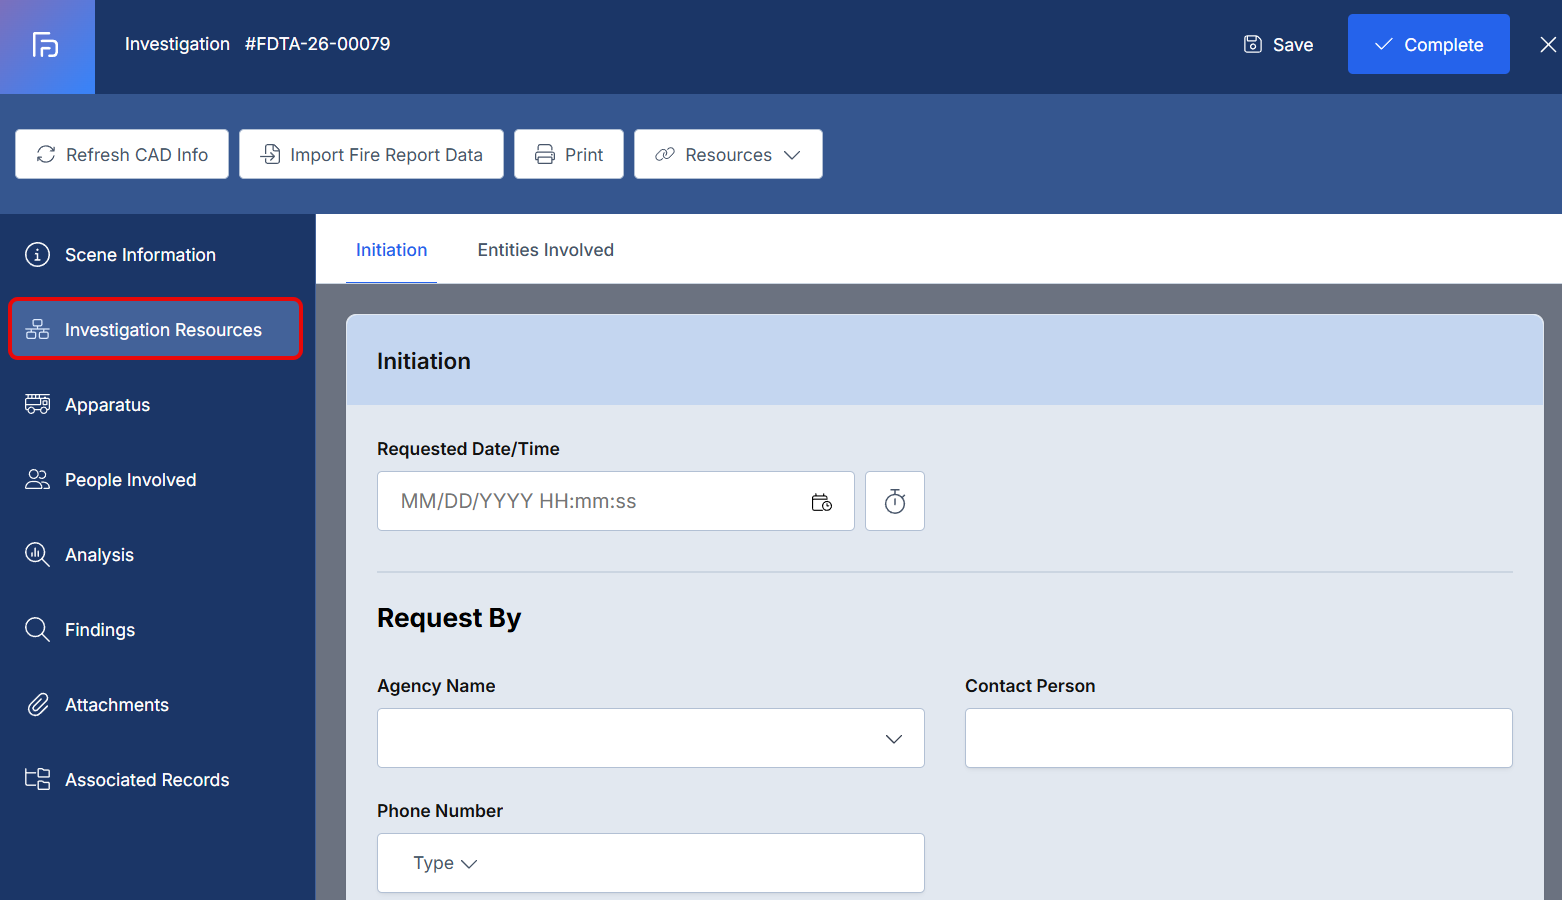Open Analysis section in sidebar
1562x900 pixels.
(x=157, y=555)
